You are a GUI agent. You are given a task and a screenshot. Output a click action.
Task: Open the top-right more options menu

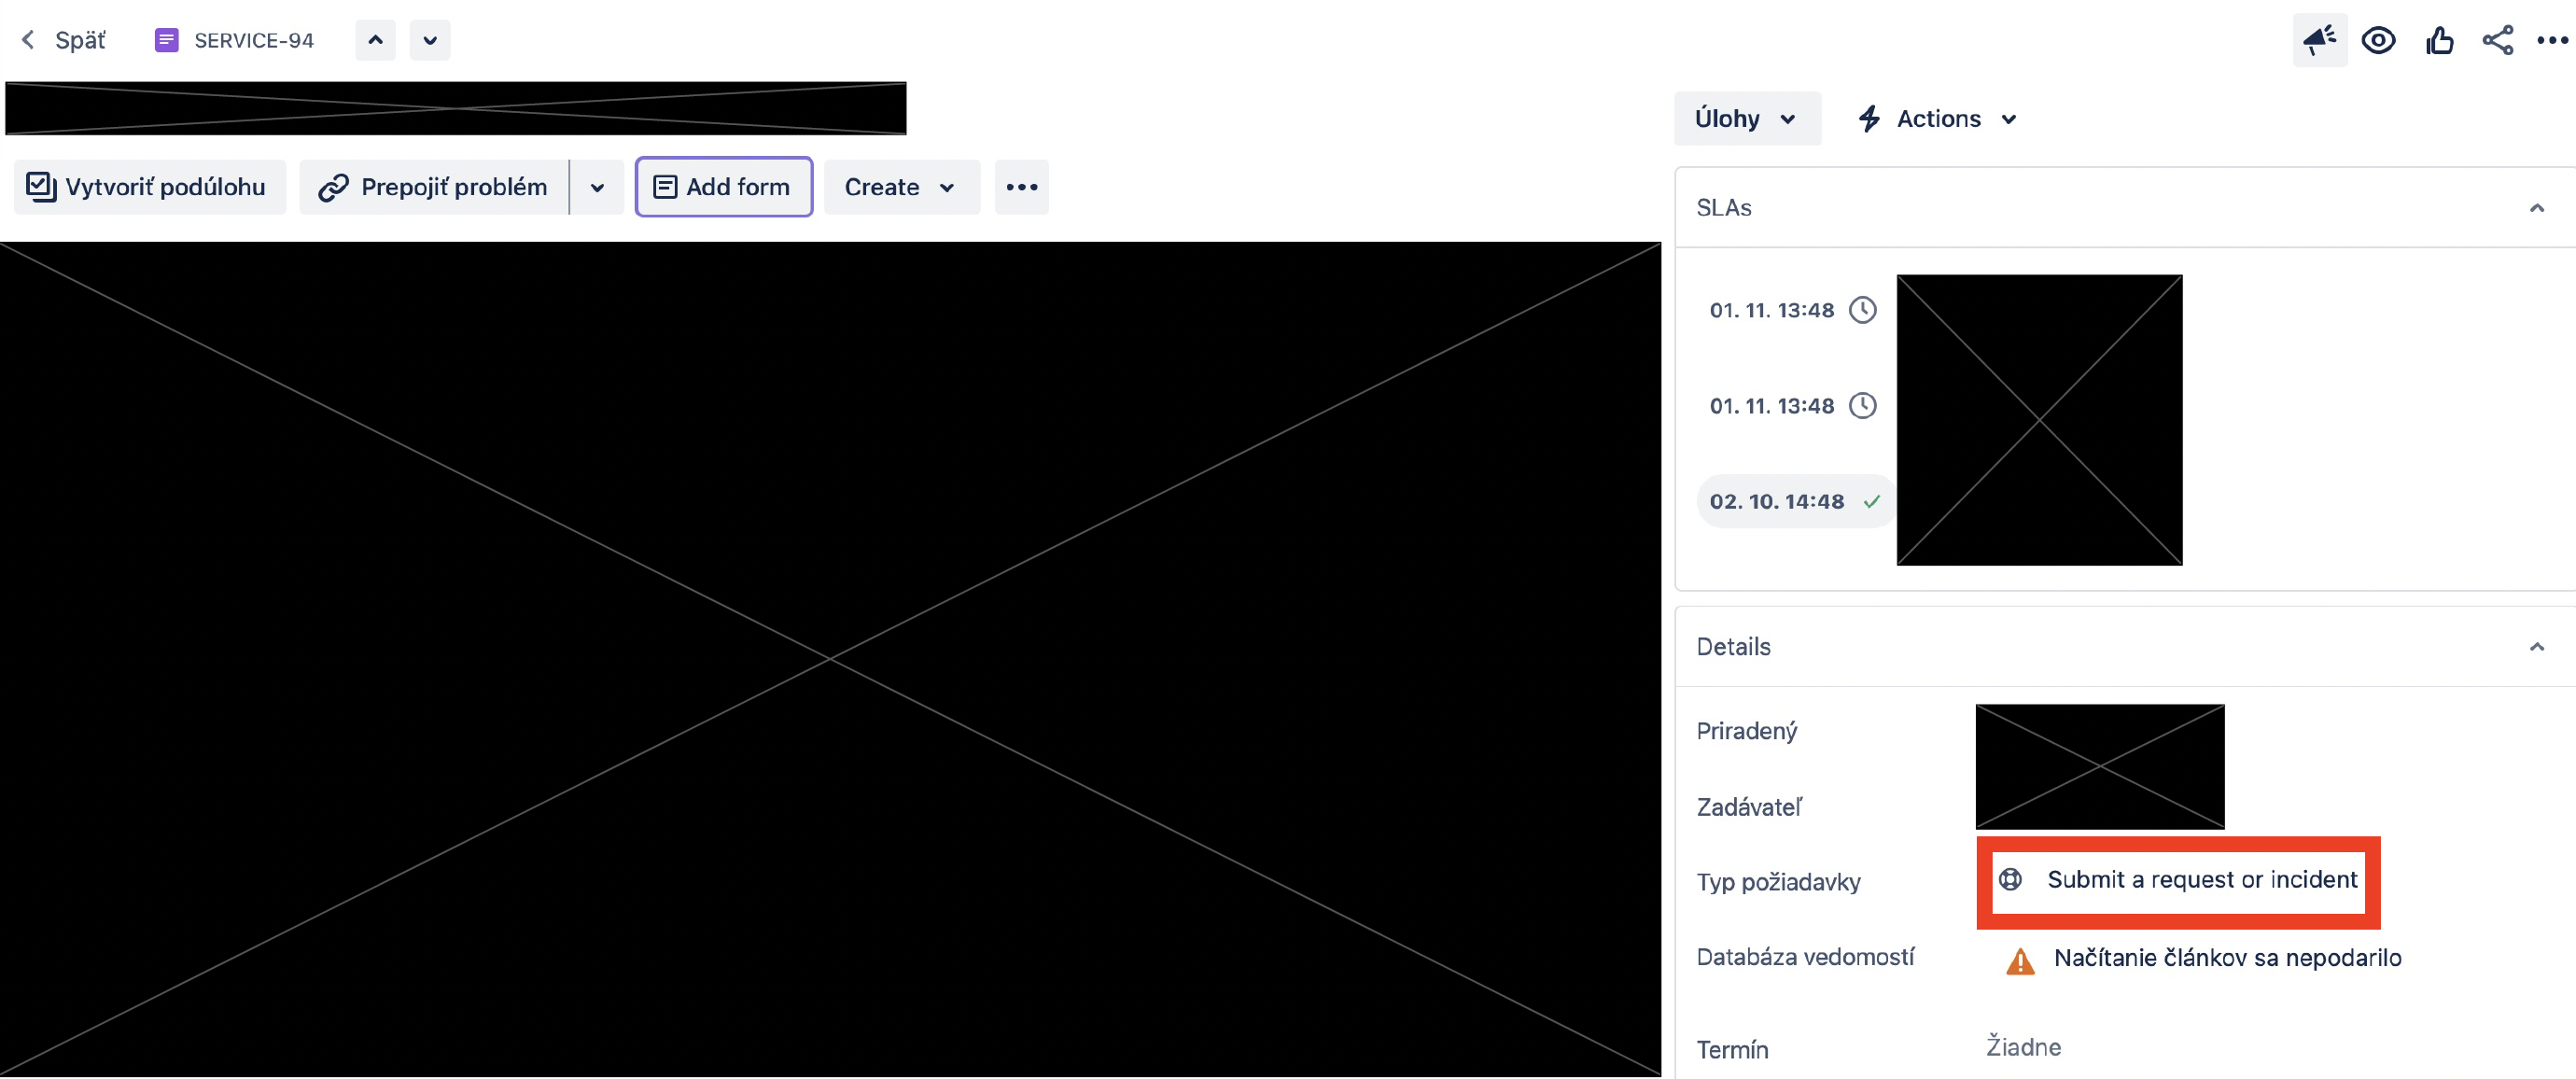click(x=2551, y=40)
